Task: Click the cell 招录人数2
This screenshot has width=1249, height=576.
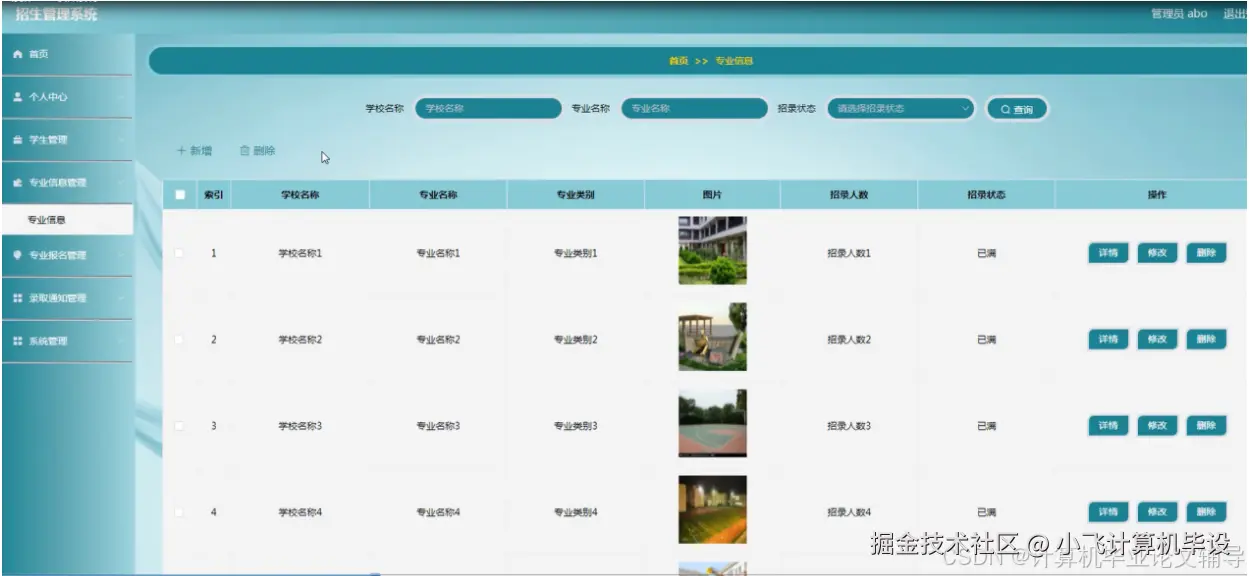Action: click(849, 340)
